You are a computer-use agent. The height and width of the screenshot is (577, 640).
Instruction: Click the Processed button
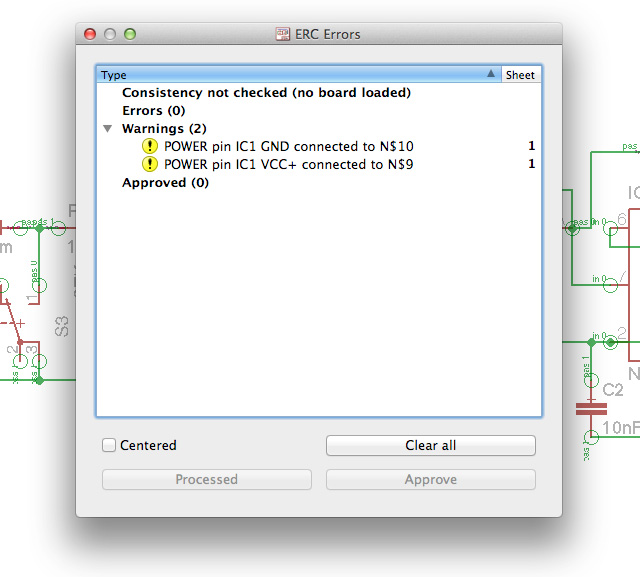[206, 480]
